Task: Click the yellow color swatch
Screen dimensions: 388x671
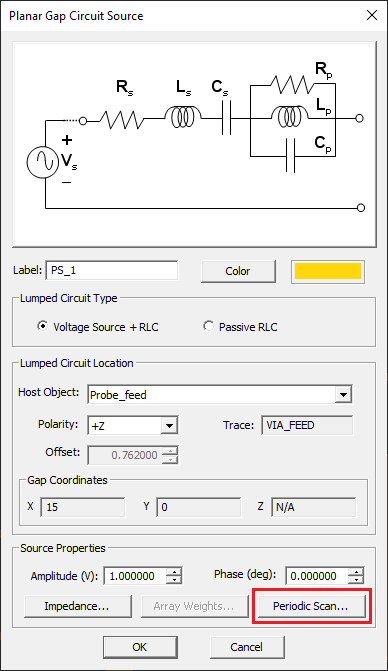Action: [328, 271]
